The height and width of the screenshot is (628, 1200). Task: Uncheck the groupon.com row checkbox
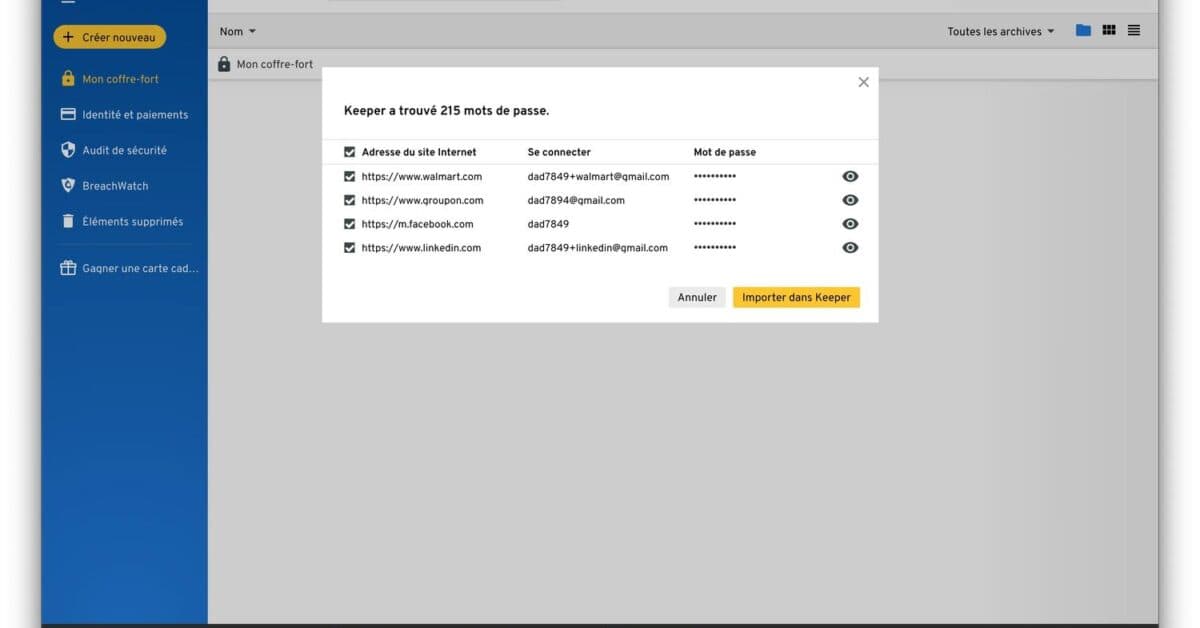(349, 200)
